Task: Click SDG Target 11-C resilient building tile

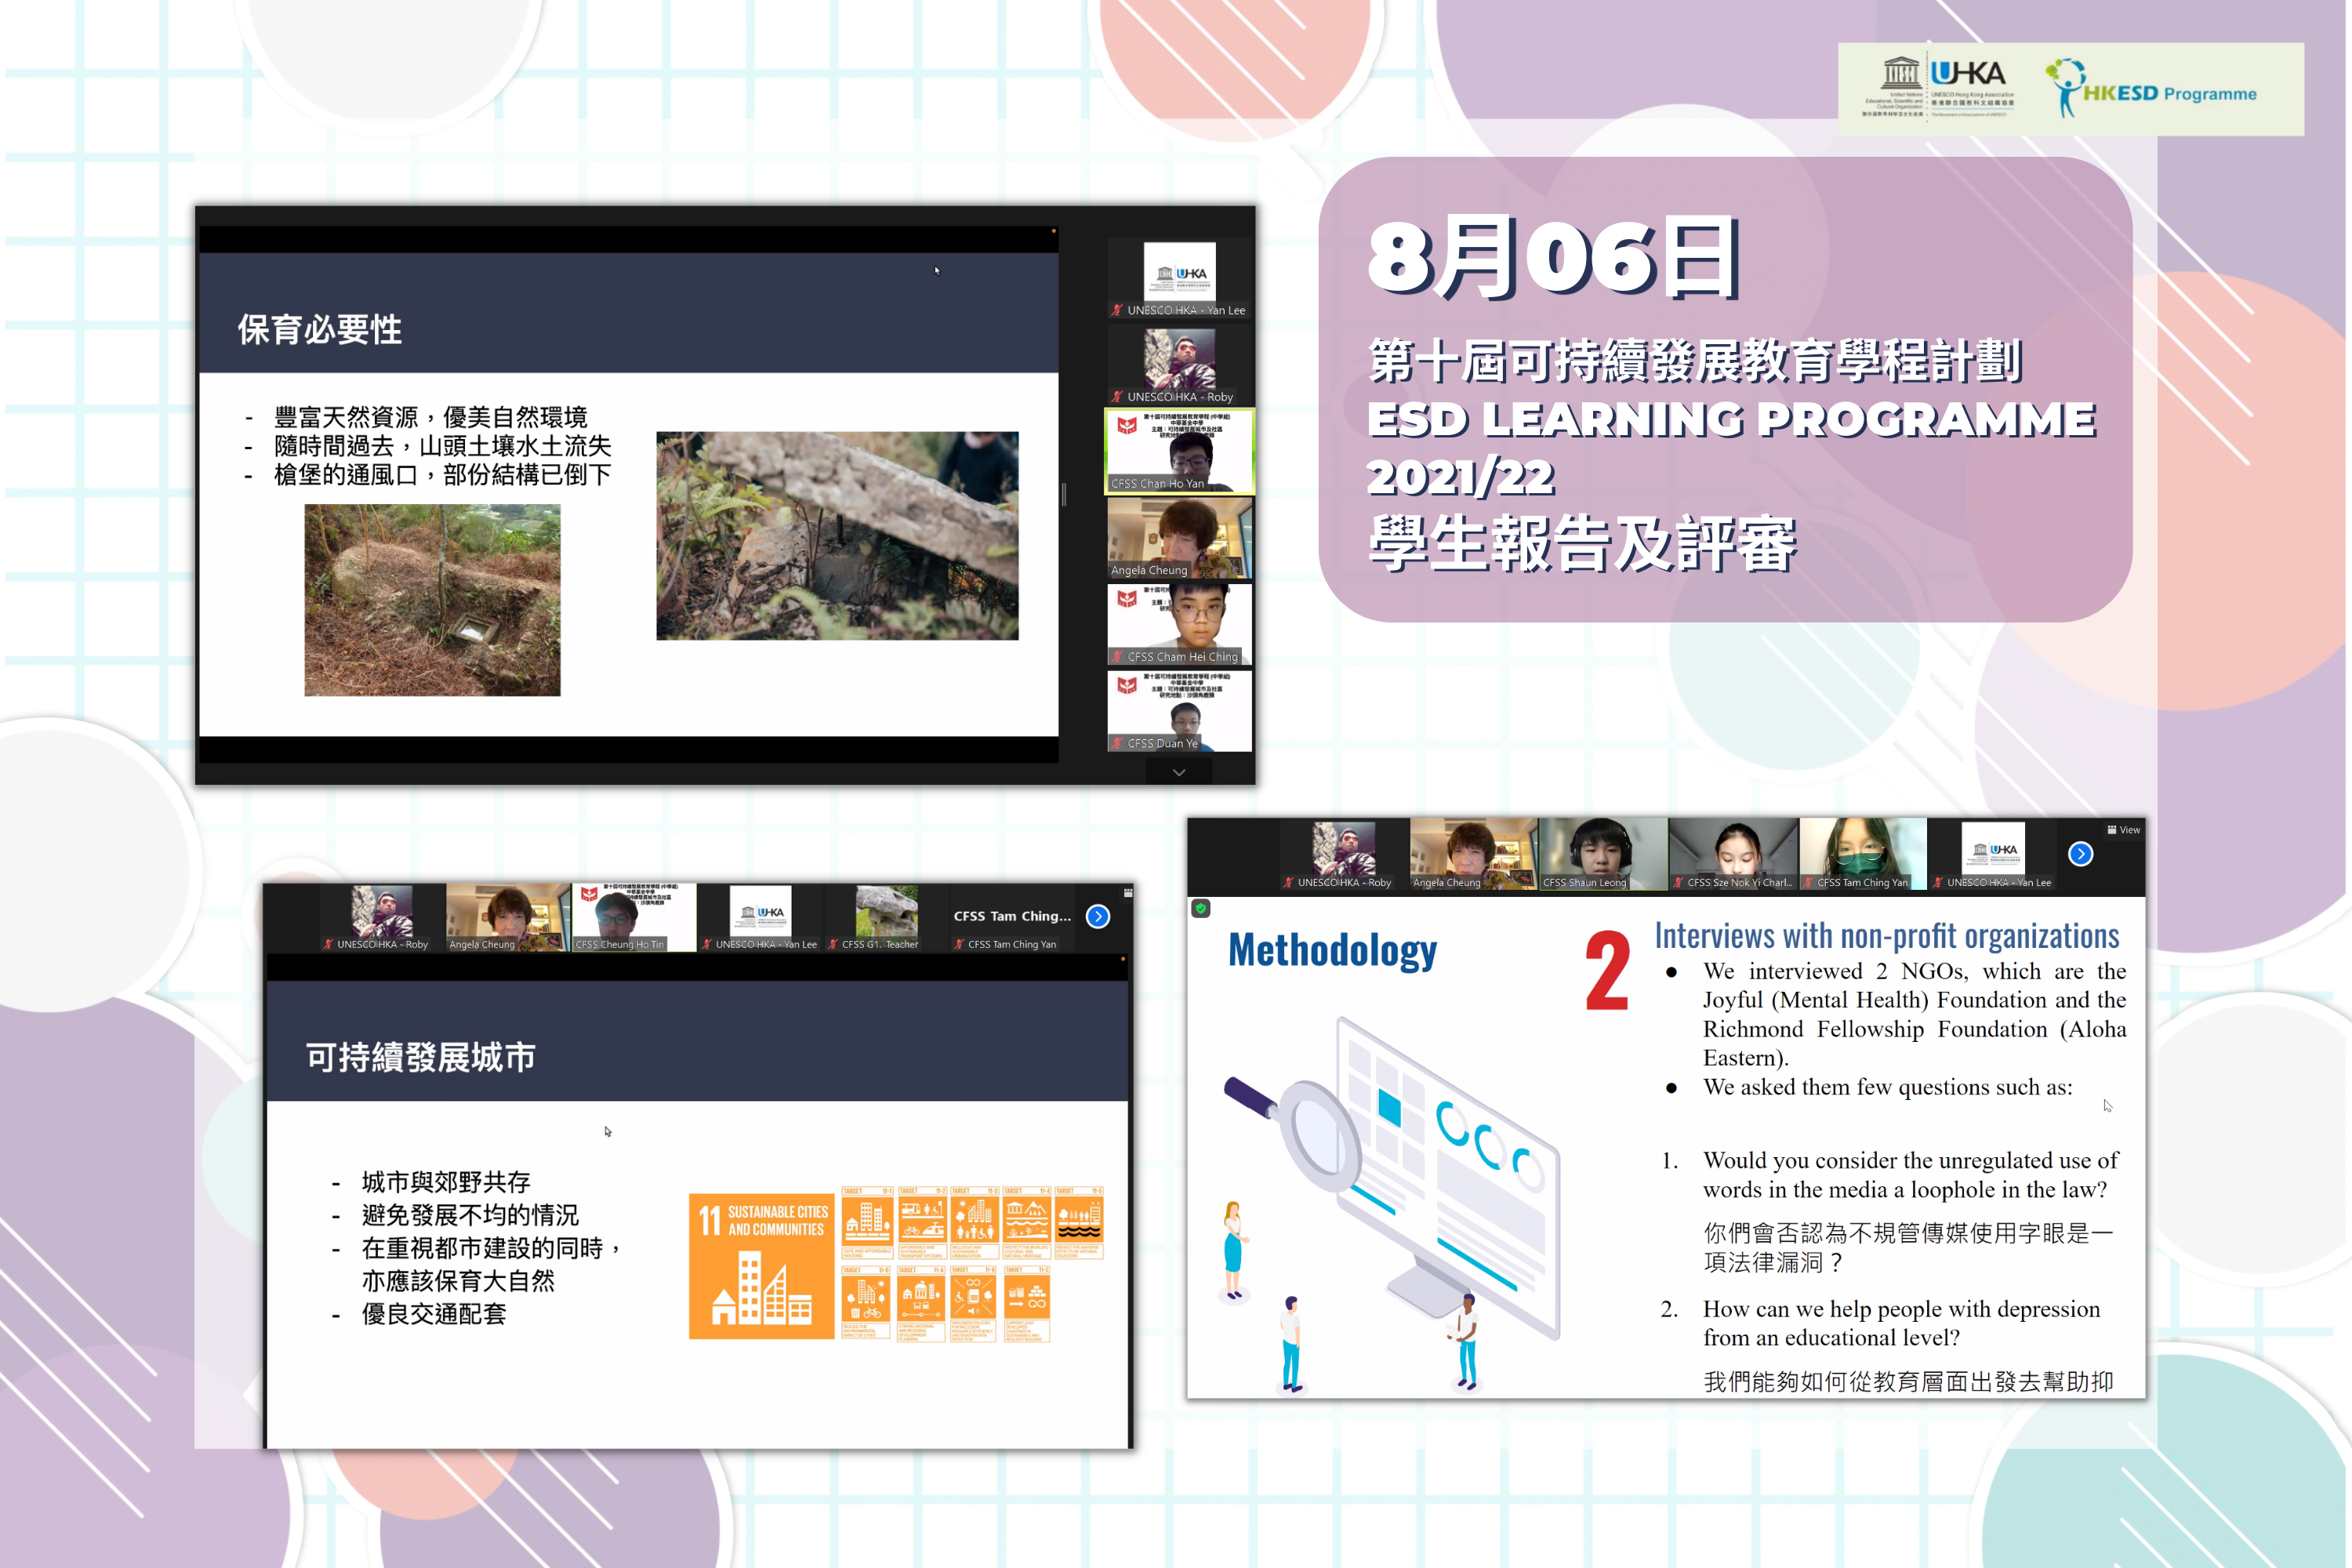Action: 1026,1303
